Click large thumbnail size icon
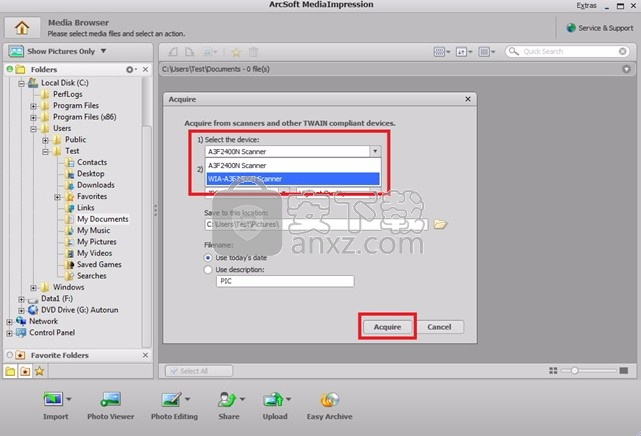The height and width of the screenshot is (436, 641). click(623, 371)
